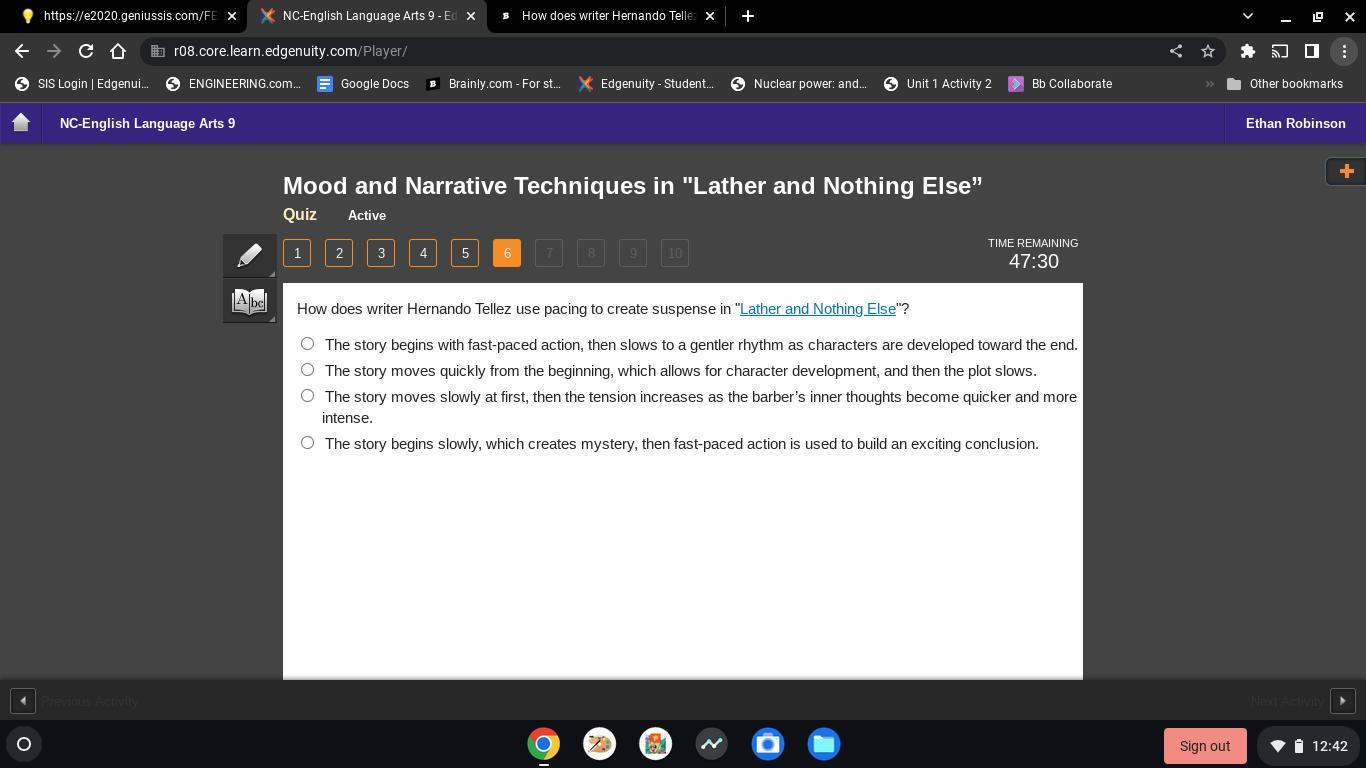Open the tab search dropdown arrow
Viewport: 1366px width, 768px height.
[x=1247, y=16]
